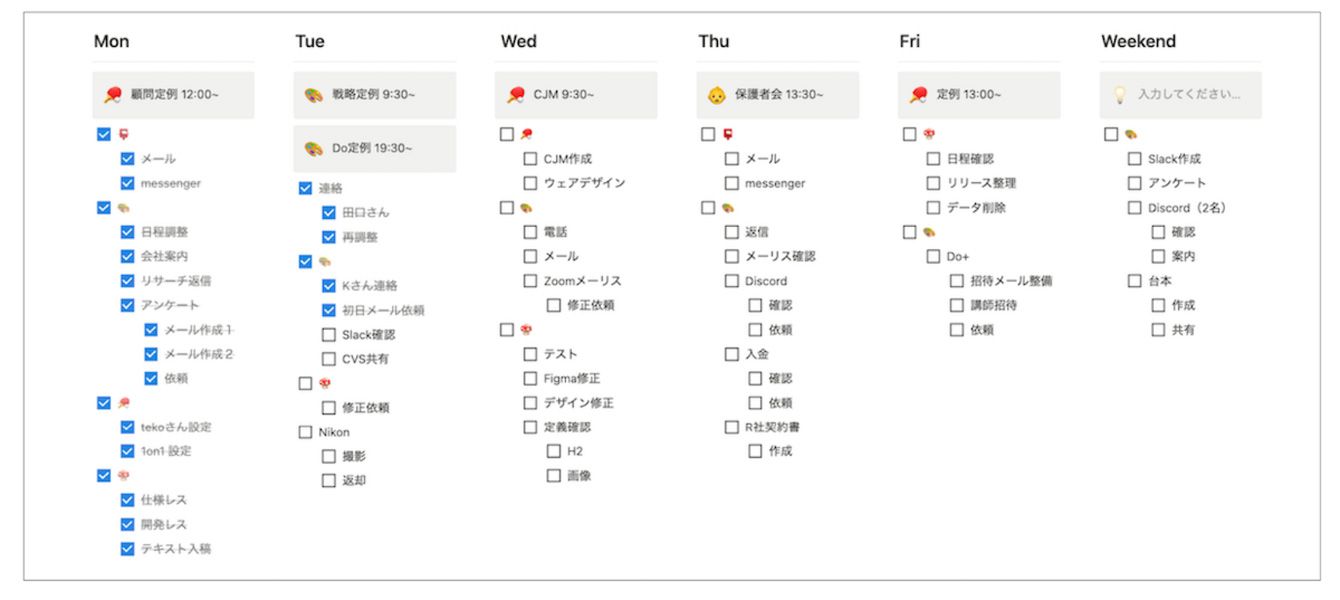1340x600 pixels.
Task: Tick the Discord（2名）checkbox in Weekend
Action: tap(1135, 208)
